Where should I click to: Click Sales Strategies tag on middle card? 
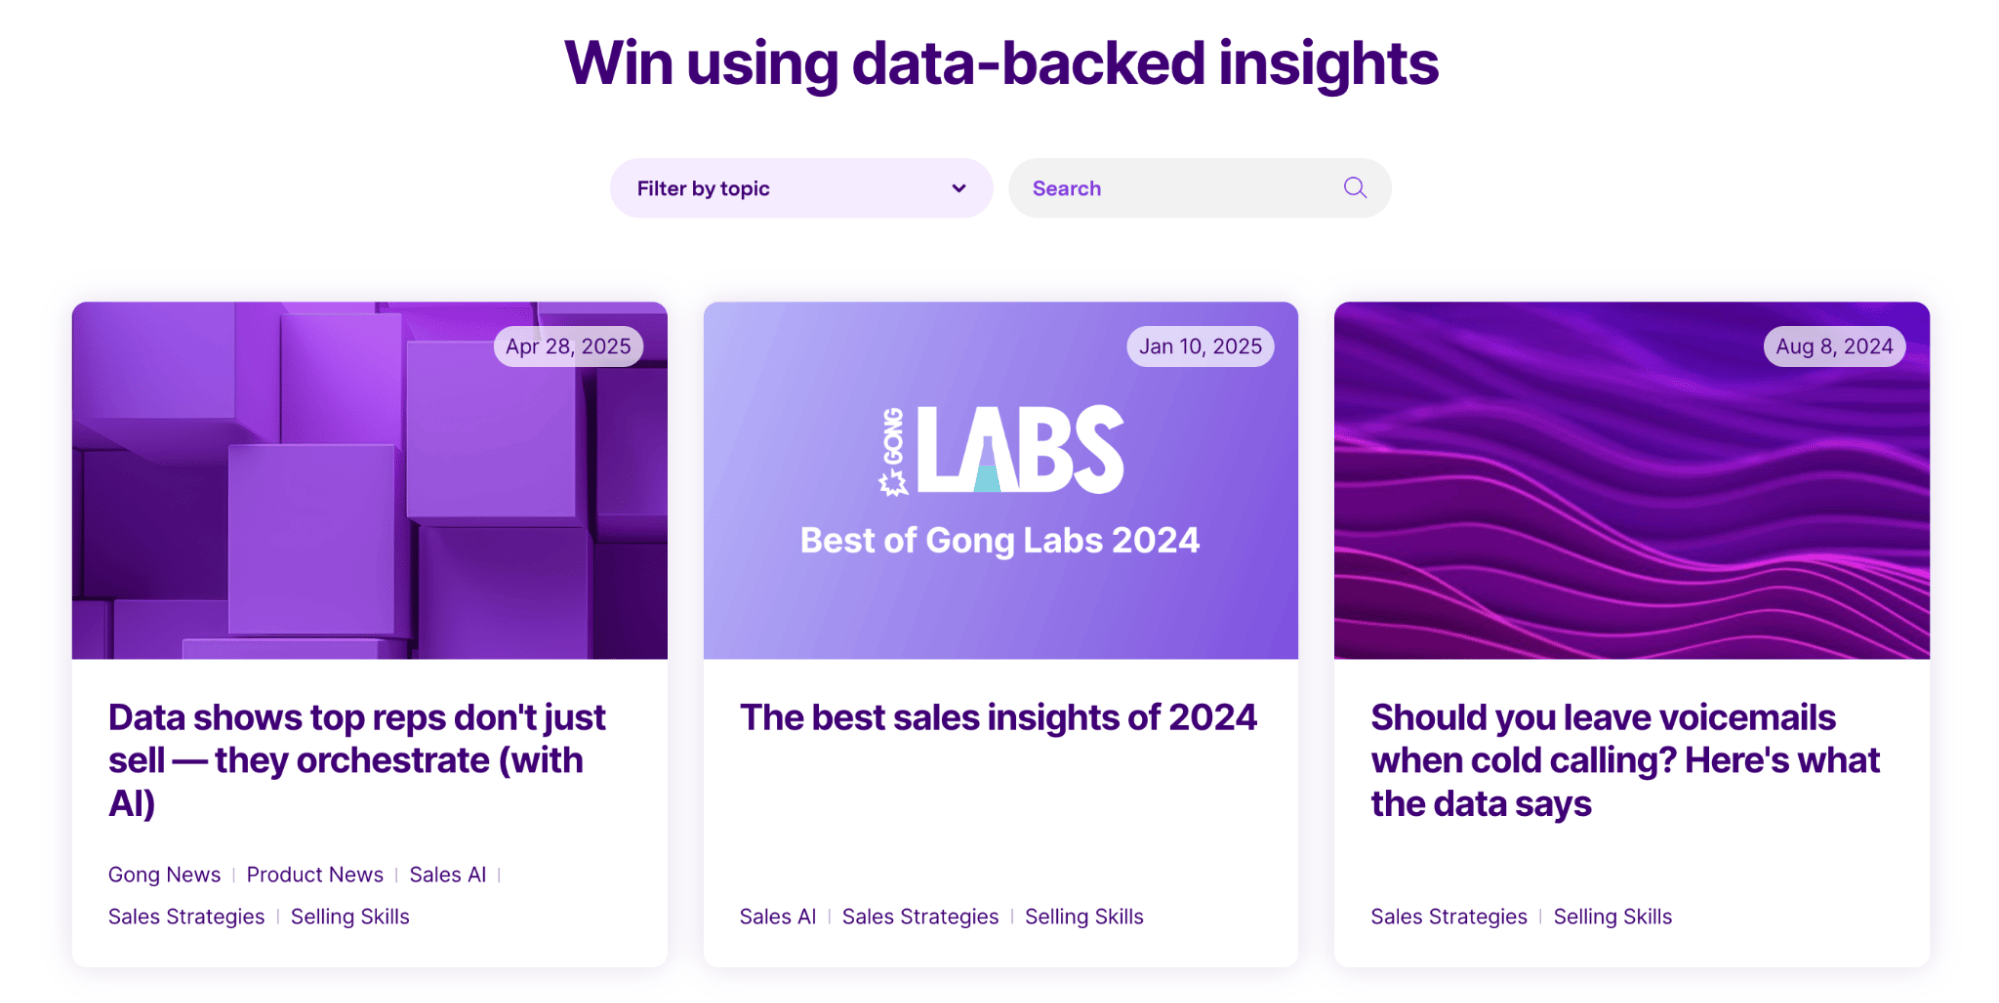pos(920,917)
